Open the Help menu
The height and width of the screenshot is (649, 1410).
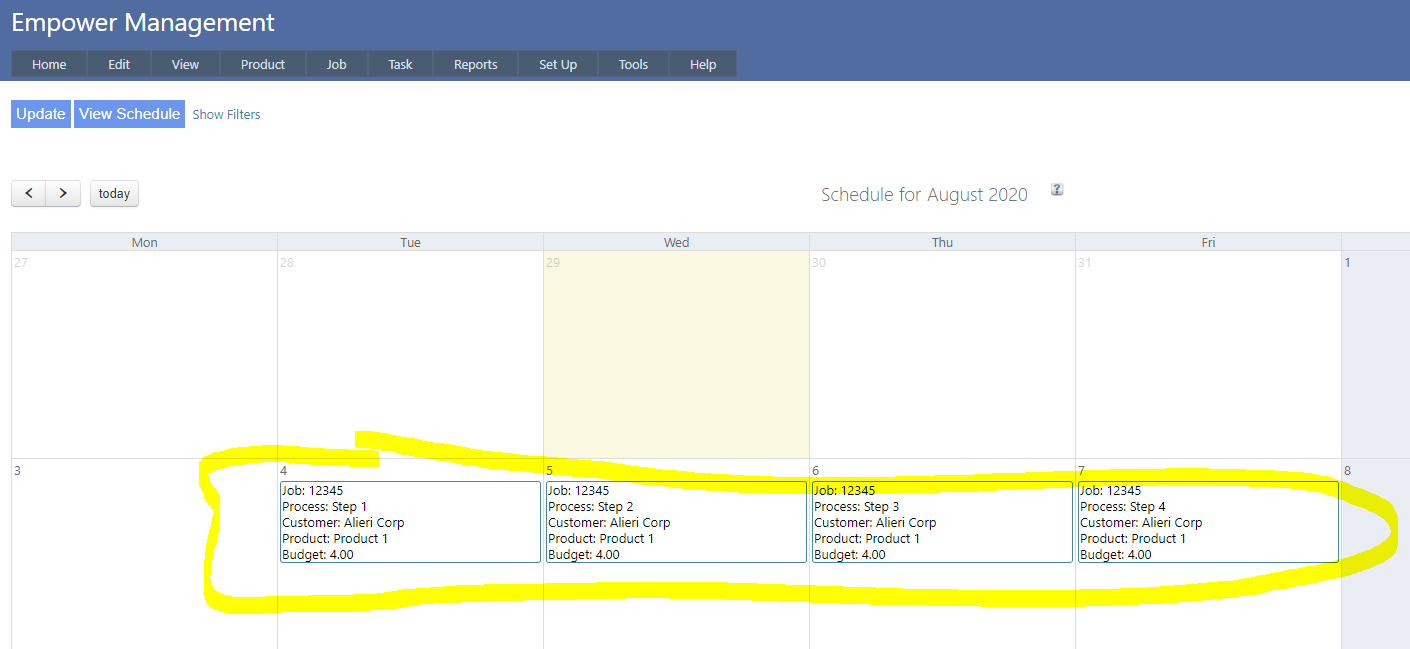pyautogui.click(x=703, y=64)
